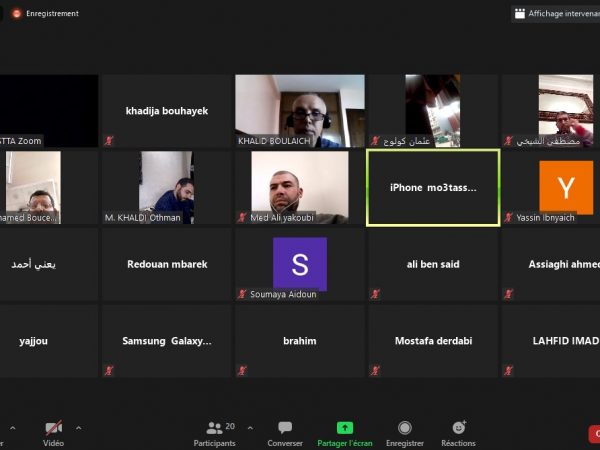600x450 pixels.
Task: Click muted mic icon on عثمان كولوح tile
Action: coord(375,141)
